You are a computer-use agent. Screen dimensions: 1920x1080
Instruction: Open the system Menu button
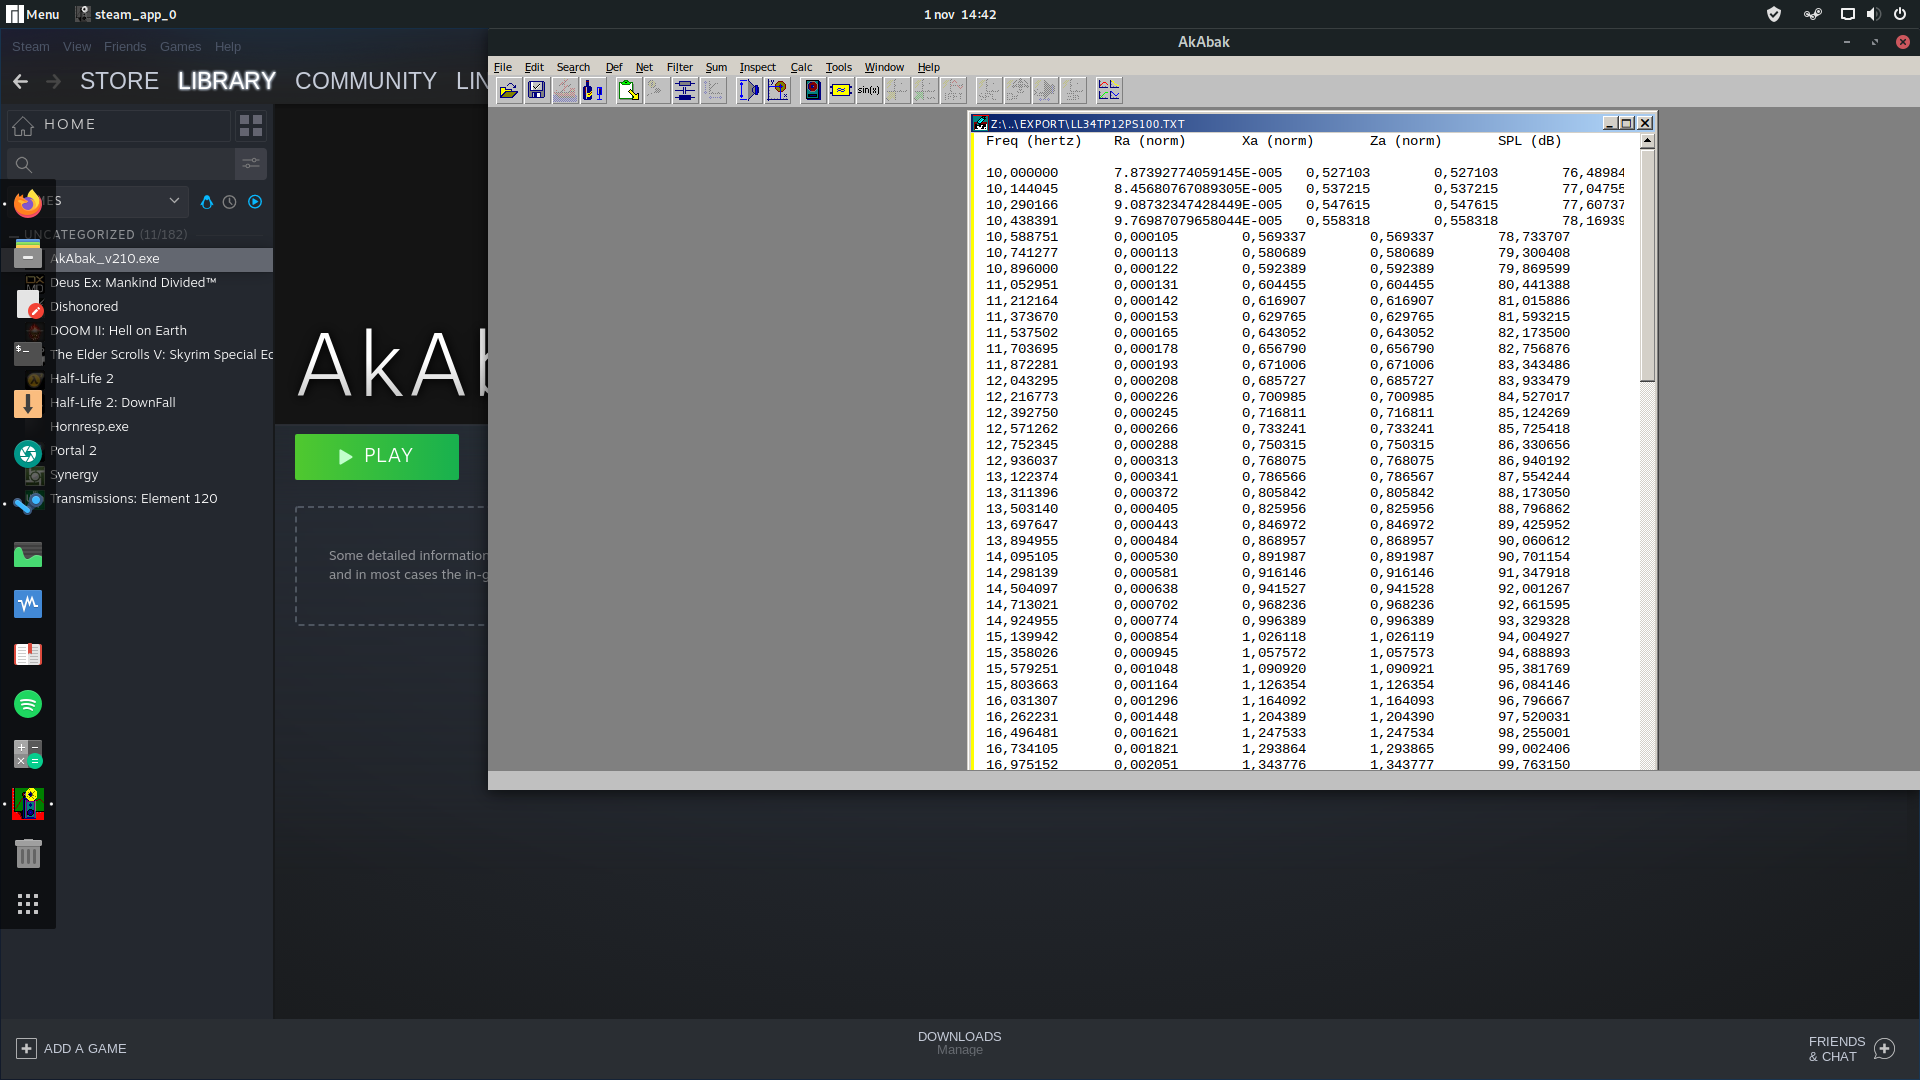point(33,14)
